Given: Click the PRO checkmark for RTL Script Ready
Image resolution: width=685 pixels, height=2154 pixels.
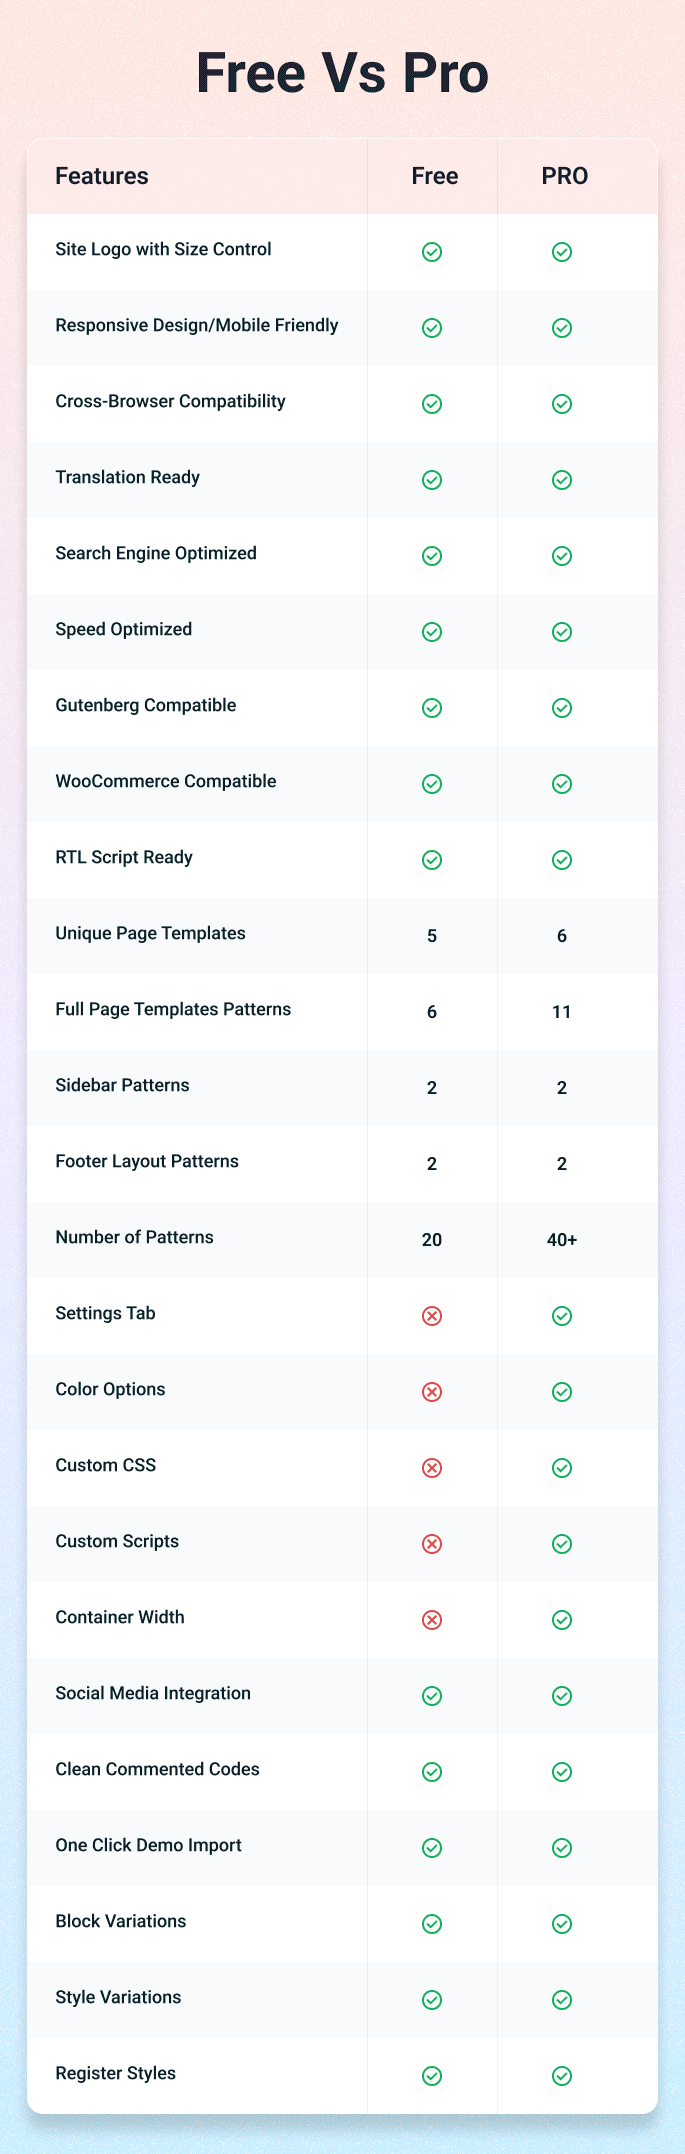Looking at the screenshot, I should pyautogui.click(x=562, y=860).
